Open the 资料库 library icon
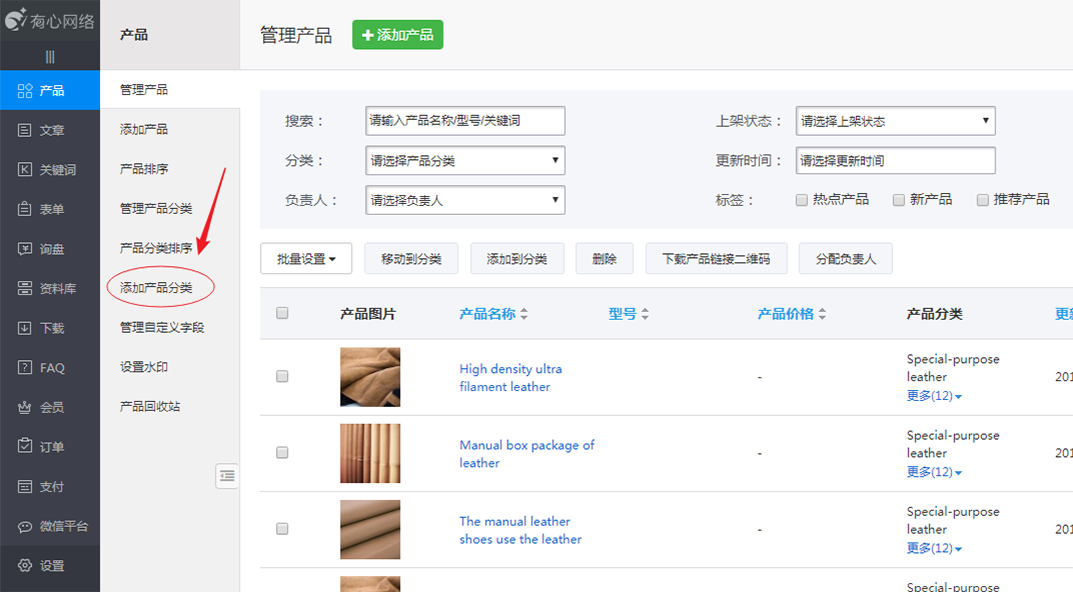 [x=25, y=289]
